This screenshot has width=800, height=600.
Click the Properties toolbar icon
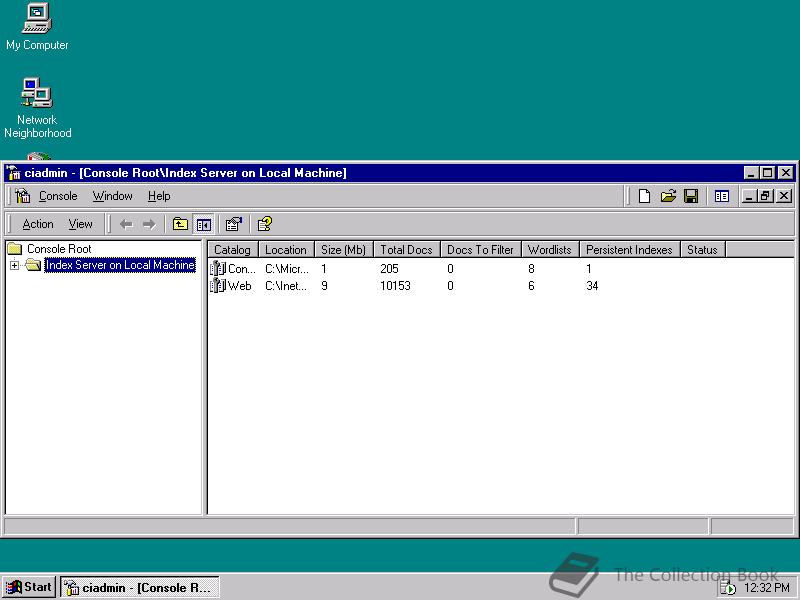pyautogui.click(x=234, y=224)
